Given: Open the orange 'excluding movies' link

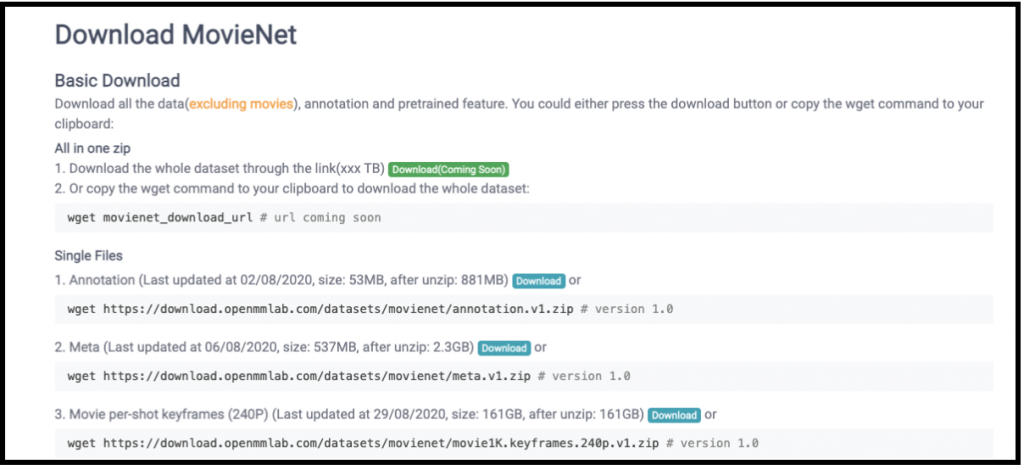Looking at the screenshot, I should tap(241, 104).
